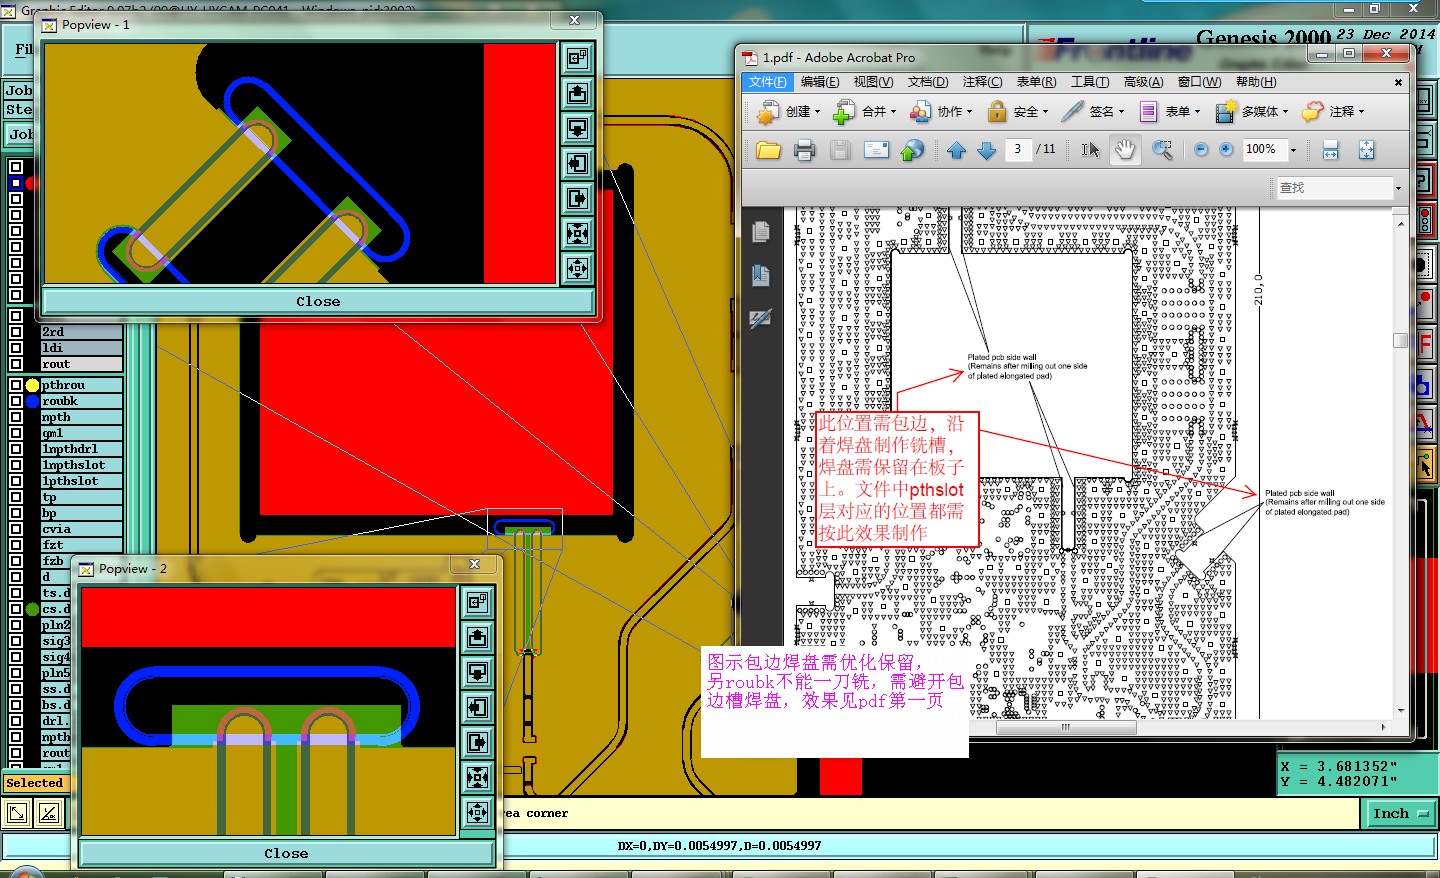Click the 查找 search field
Image resolution: width=1440 pixels, height=878 pixels.
[1334, 188]
